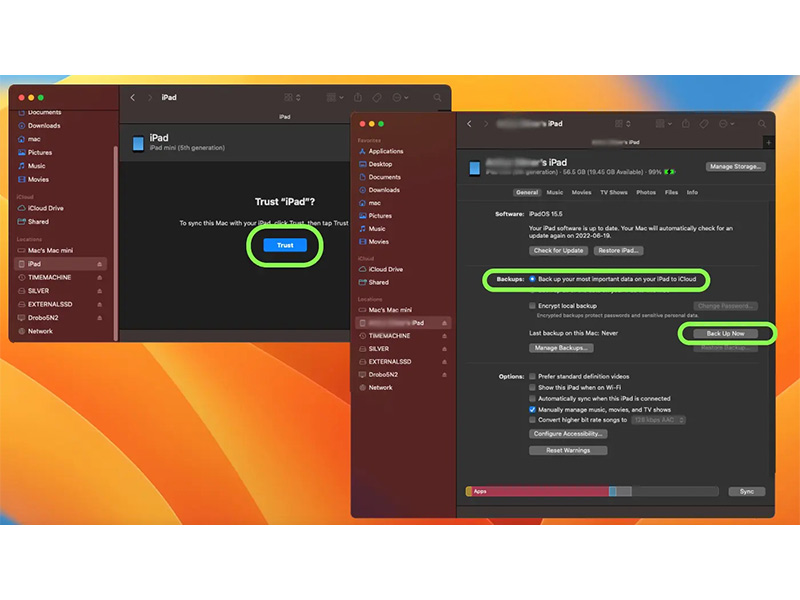This screenshot has height=600, width=800.
Task: Open Pictures in front Finder sidebar
Action: [380, 216]
